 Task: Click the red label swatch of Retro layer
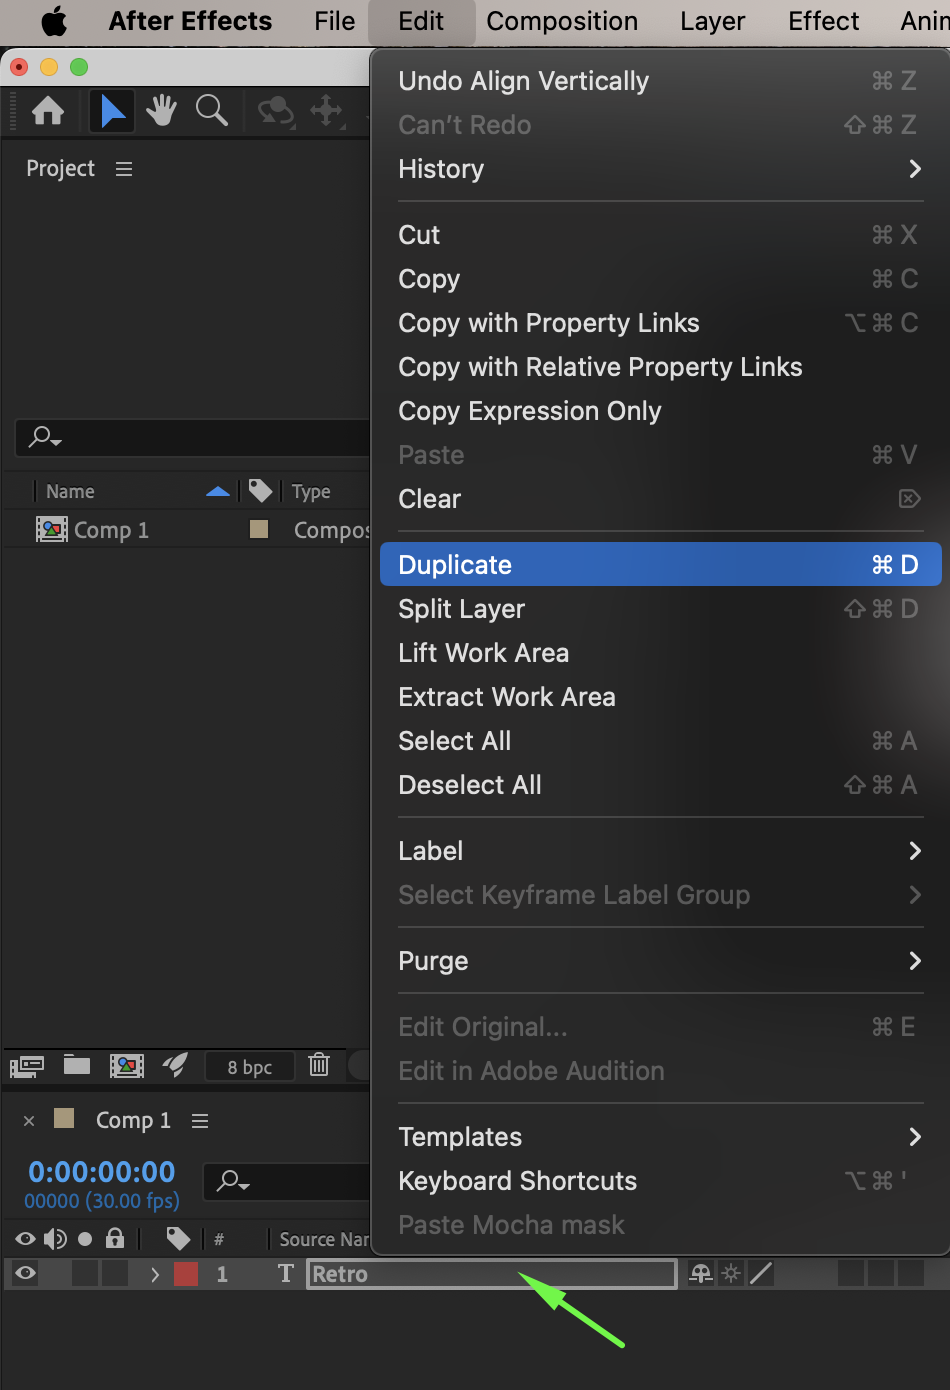[186, 1274]
